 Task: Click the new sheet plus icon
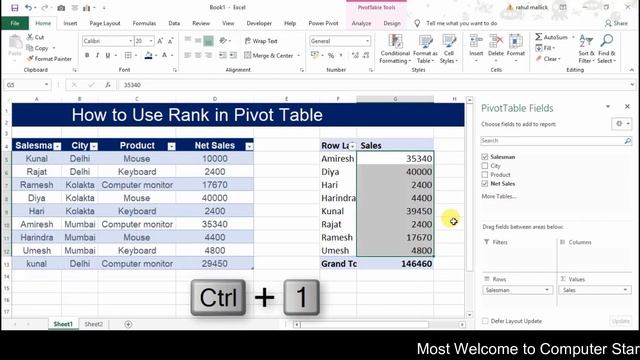(x=128, y=324)
